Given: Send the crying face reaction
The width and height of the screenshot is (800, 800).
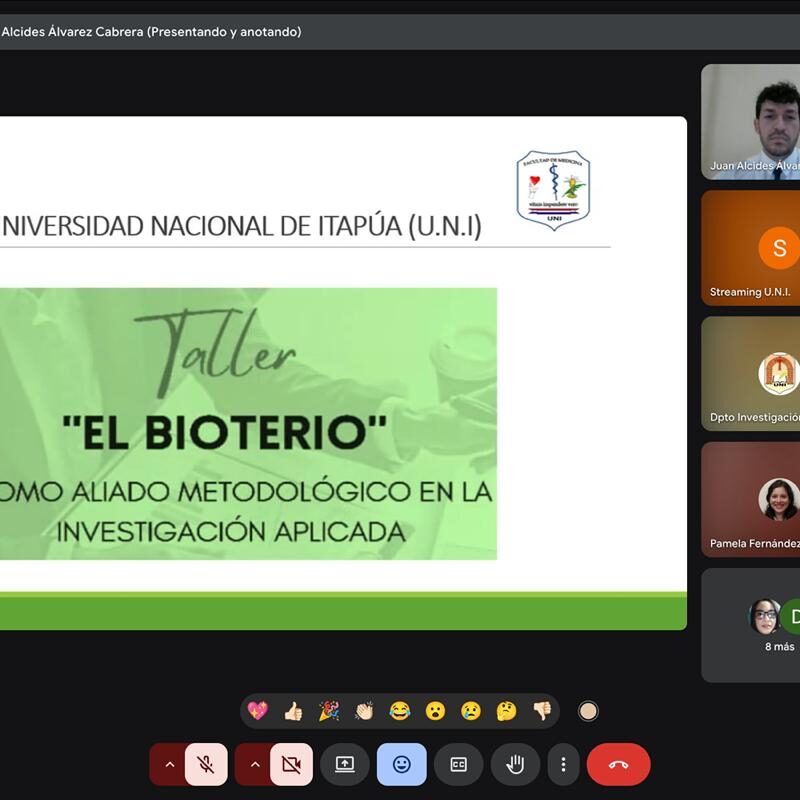Looking at the screenshot, I should click(x=471, y=711).
